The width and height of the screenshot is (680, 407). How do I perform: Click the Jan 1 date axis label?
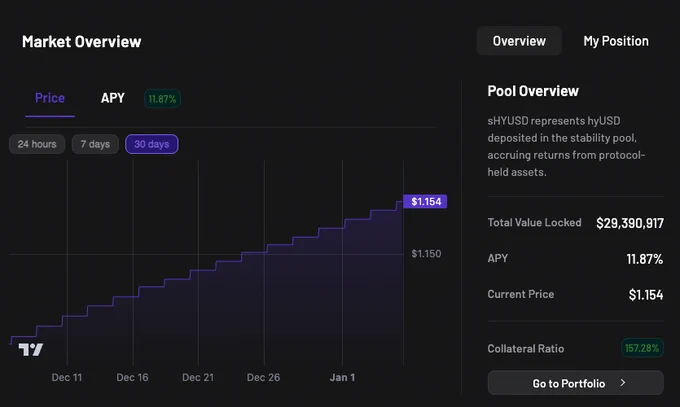342,377
